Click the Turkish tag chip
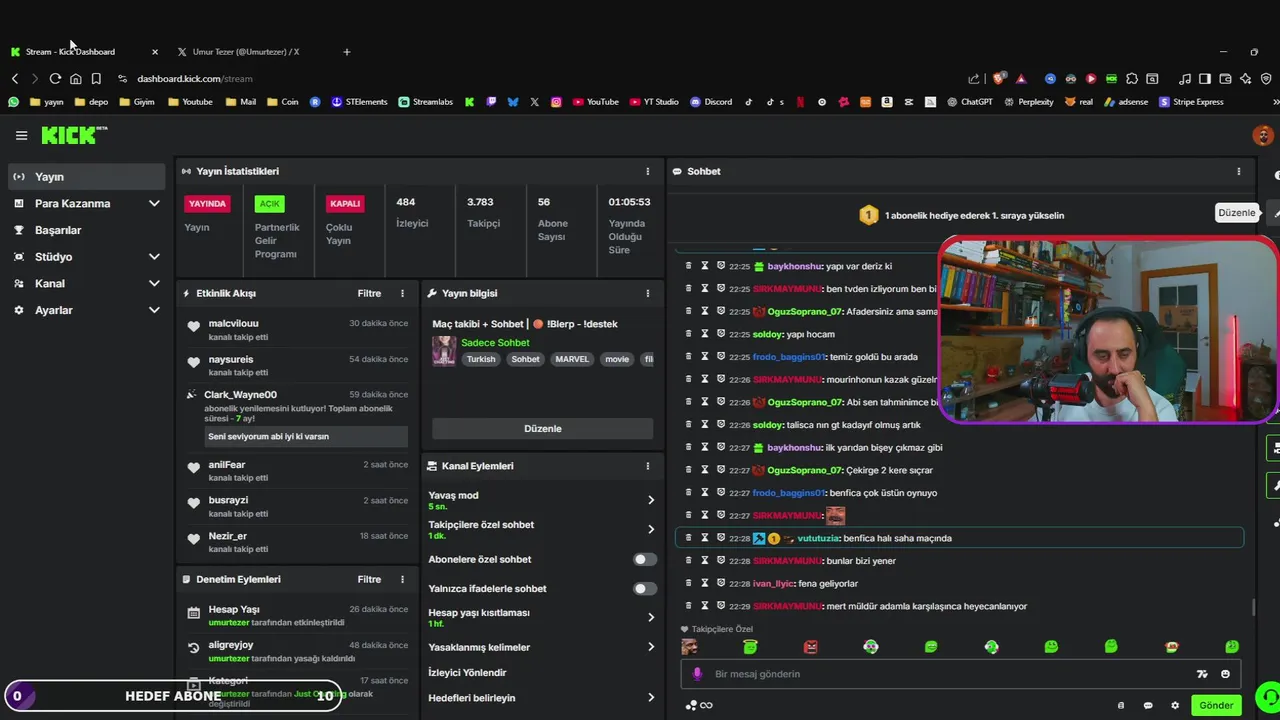1280x720 pixels. 481,359
